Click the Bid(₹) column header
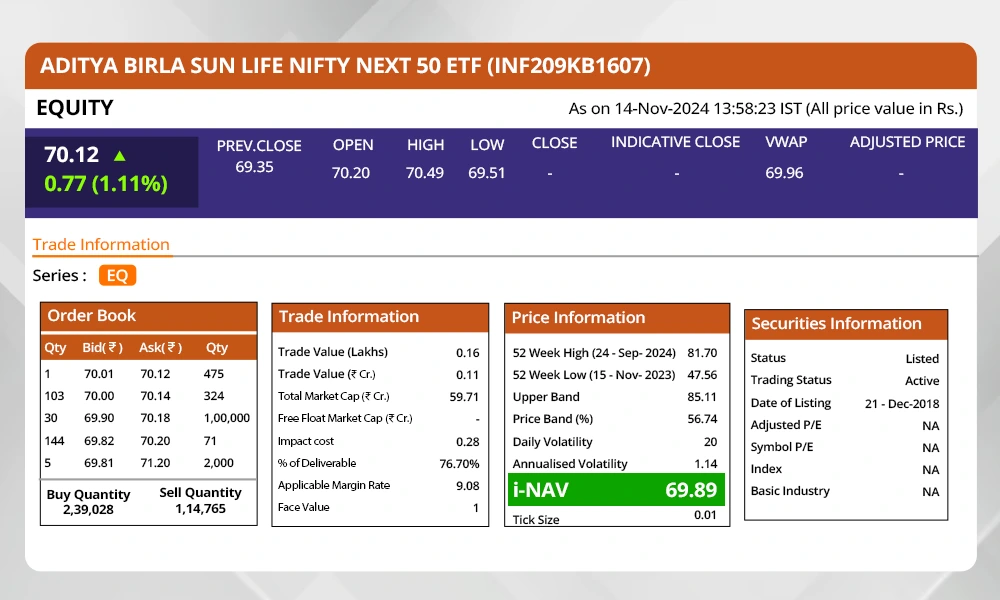Viewport: 1000px width, 600px height. point(102,348)
